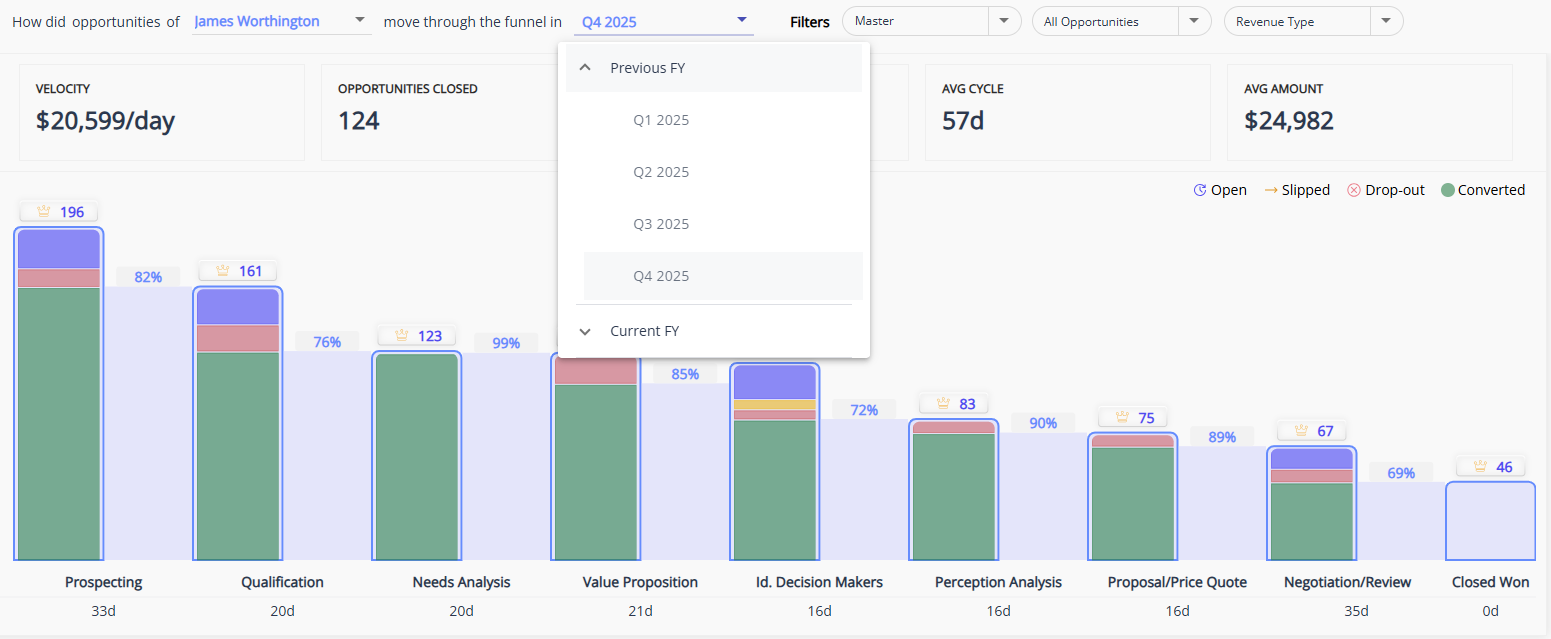
Task: Click crown icon next to 83 count
Action: click(x=942, y=404)
